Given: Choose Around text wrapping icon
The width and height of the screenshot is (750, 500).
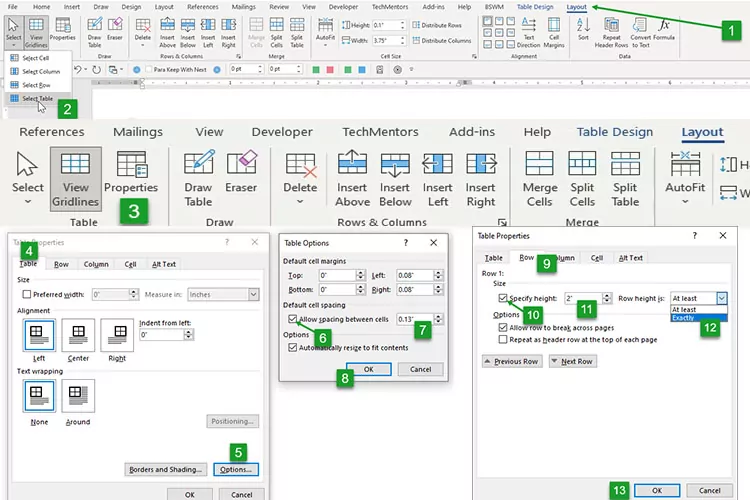Looking at the screenshot, I should click(78, 396).
